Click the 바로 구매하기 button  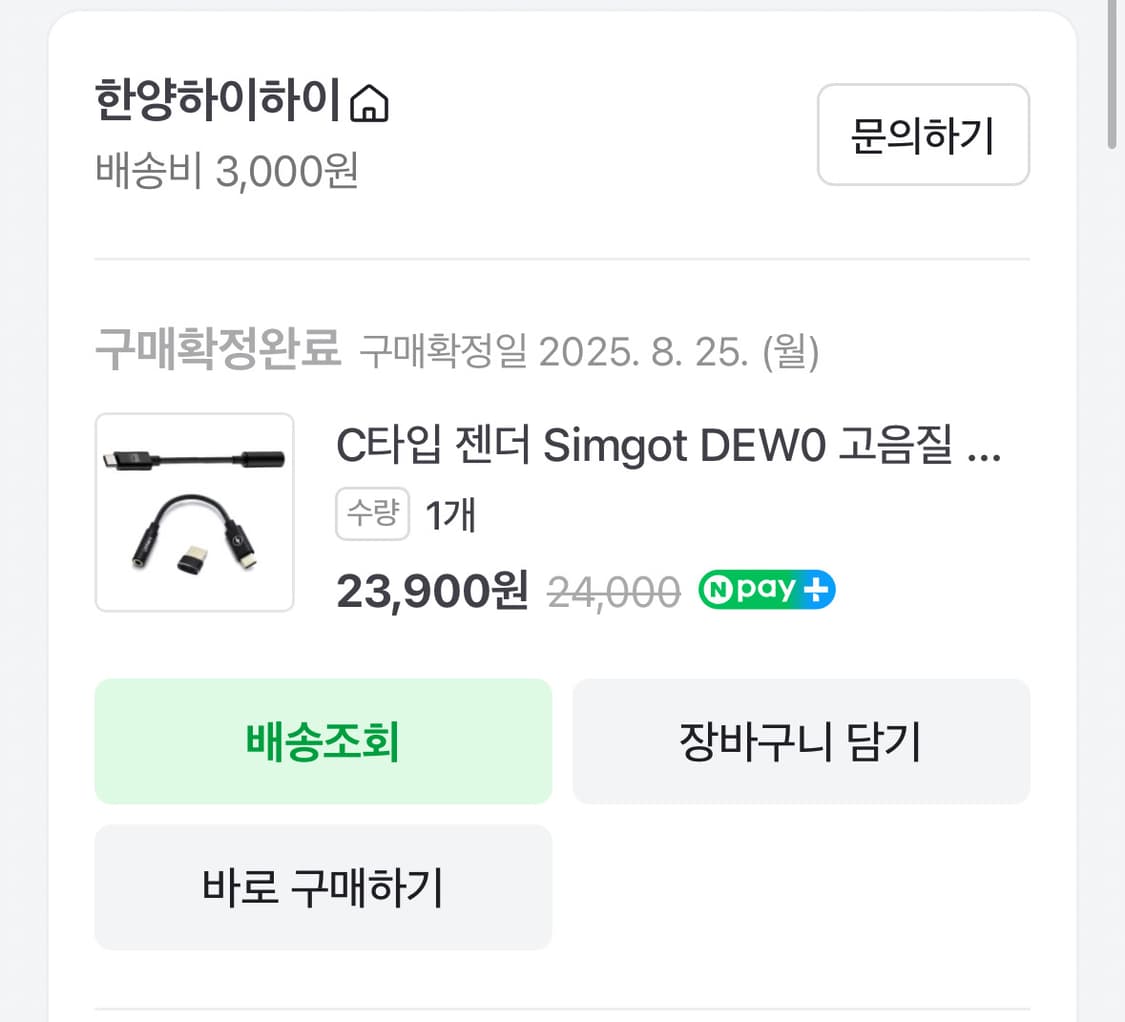(x=322, y=886)
